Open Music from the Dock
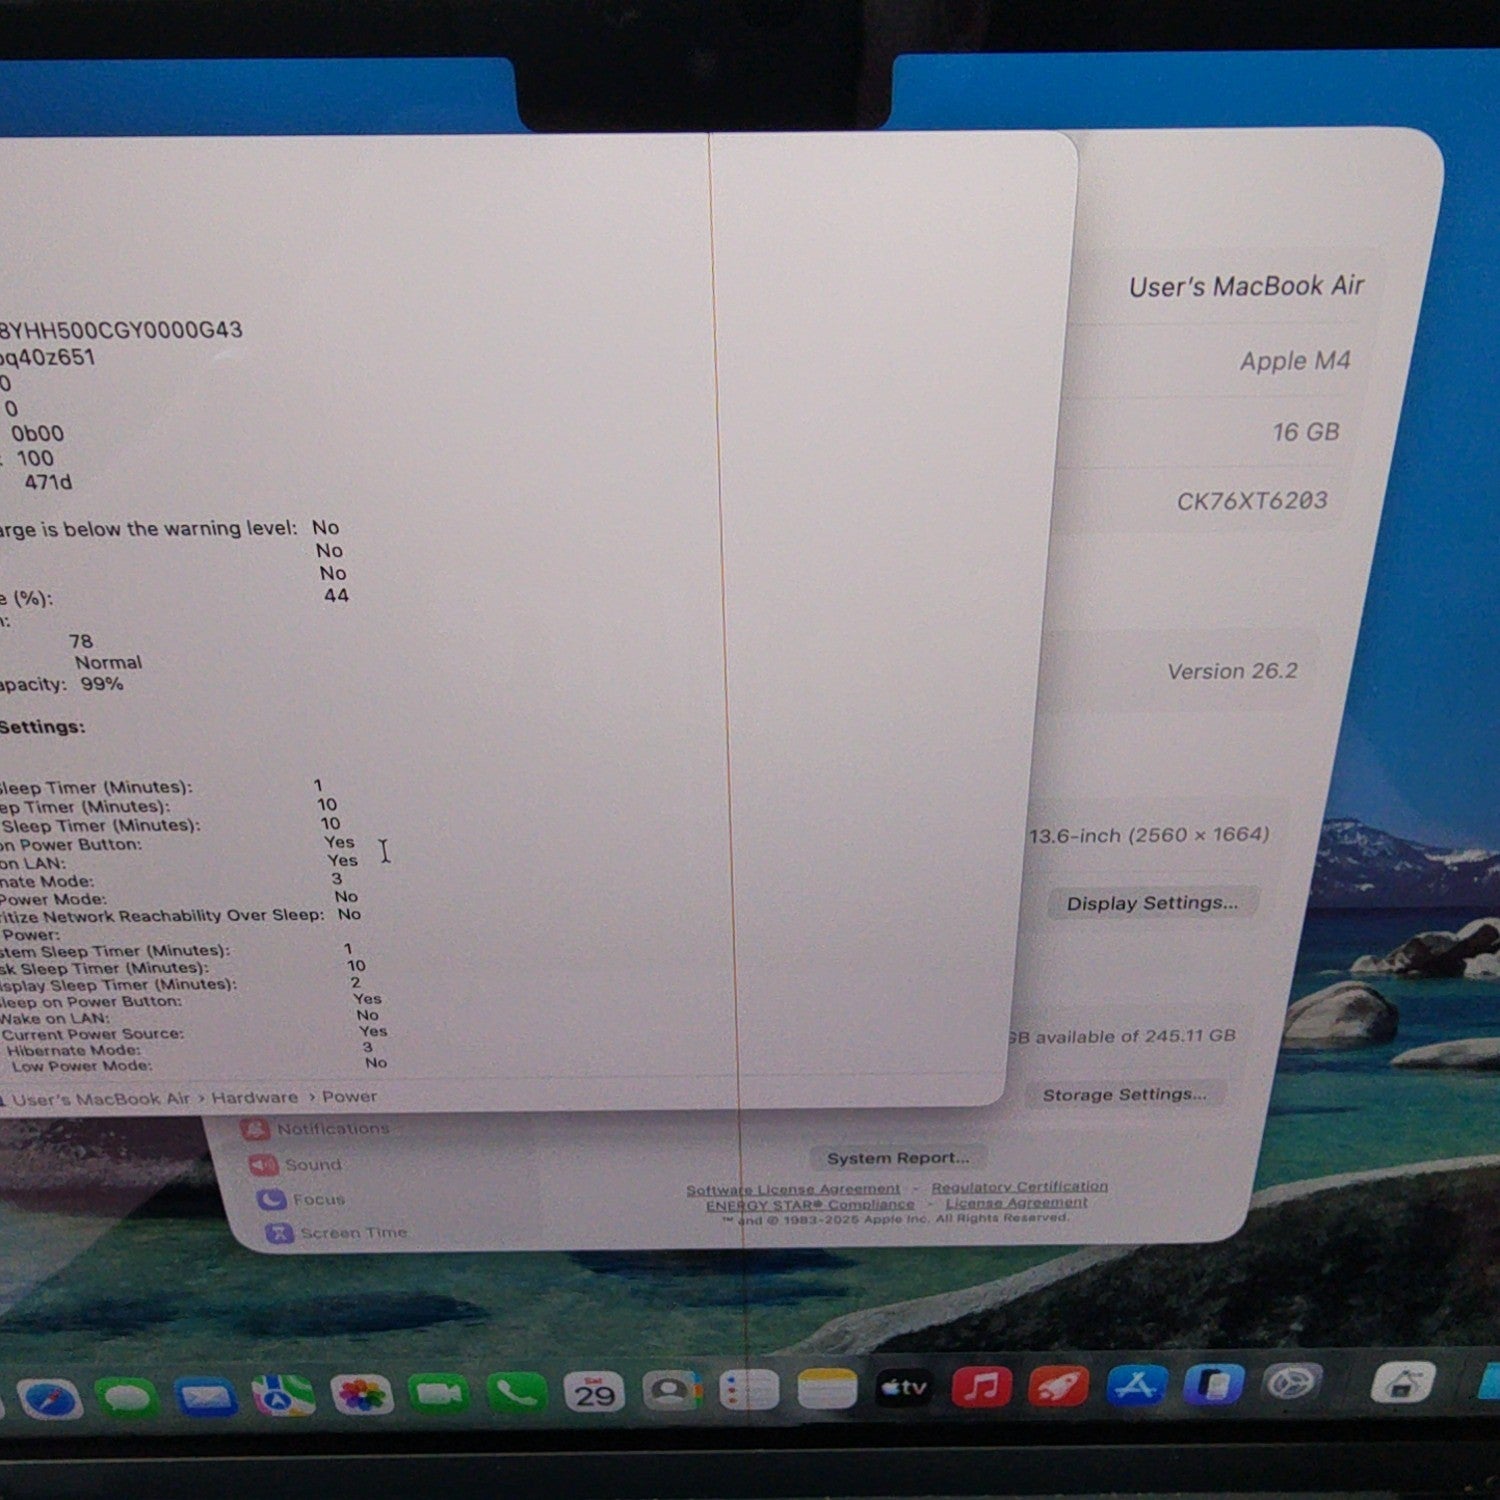Image resolution: width=1500 pixels, height=1500 pixels. [981, 1387]
